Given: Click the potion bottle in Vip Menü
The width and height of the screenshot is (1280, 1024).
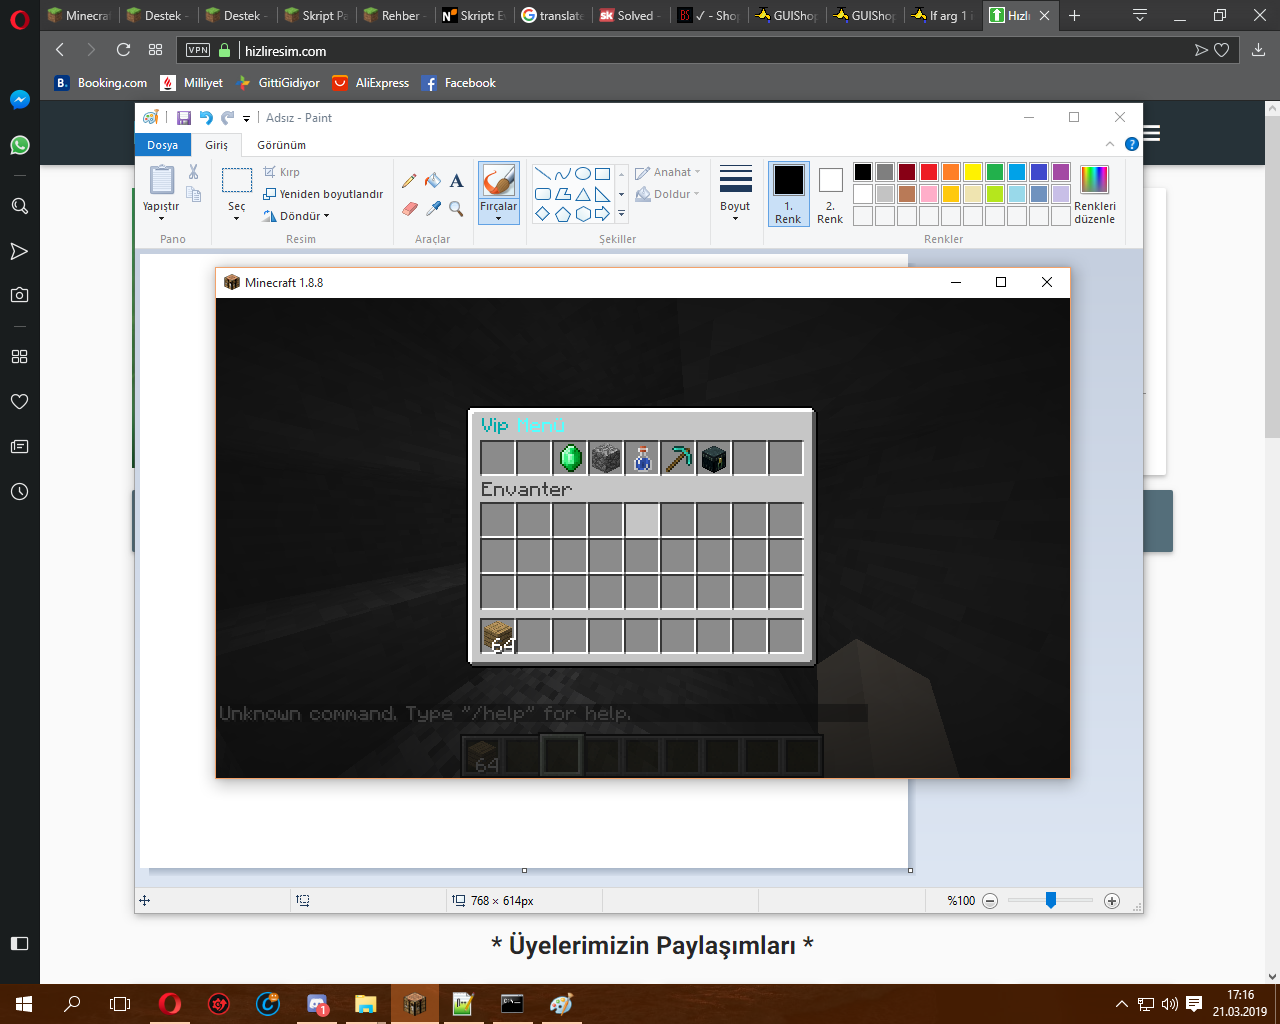Looking at the screenshot, I should click(642, 458).
